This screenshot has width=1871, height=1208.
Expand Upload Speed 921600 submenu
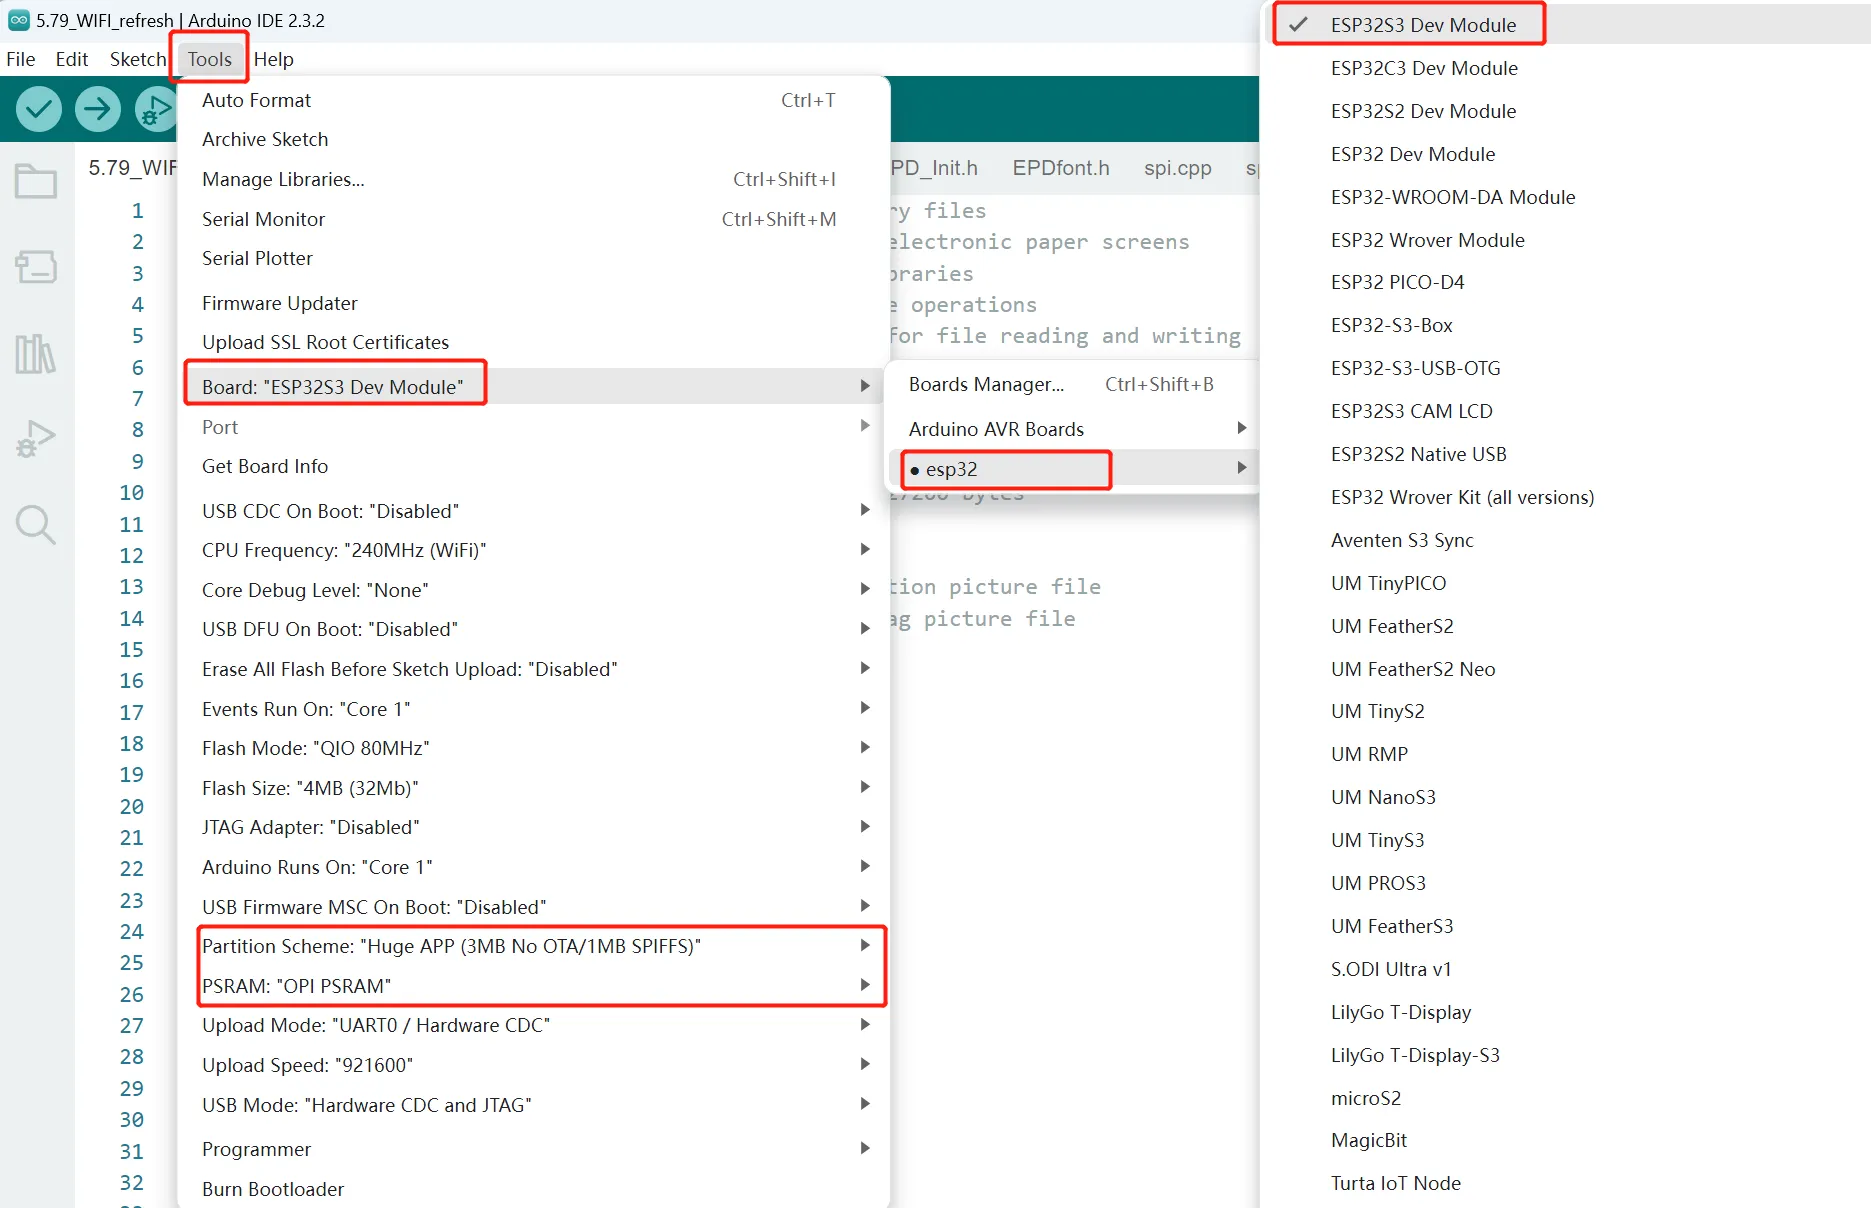click(533, 1065)
